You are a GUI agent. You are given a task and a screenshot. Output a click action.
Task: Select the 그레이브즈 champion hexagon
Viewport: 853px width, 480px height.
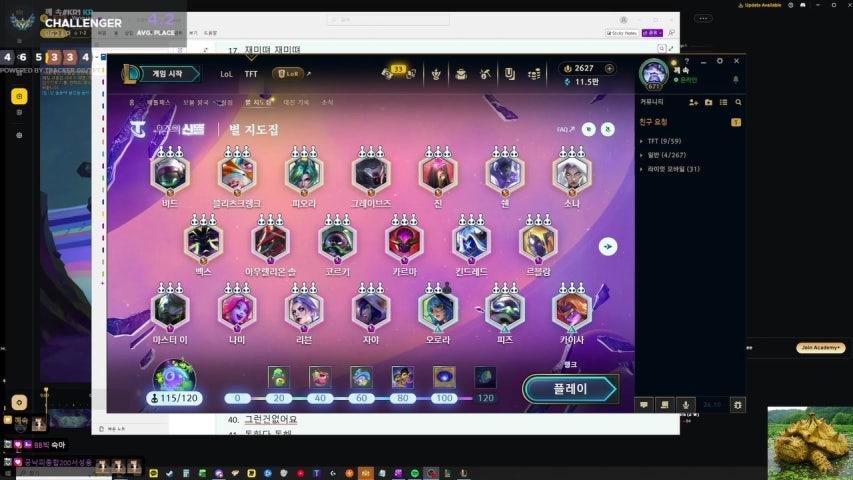coord(371,173)
